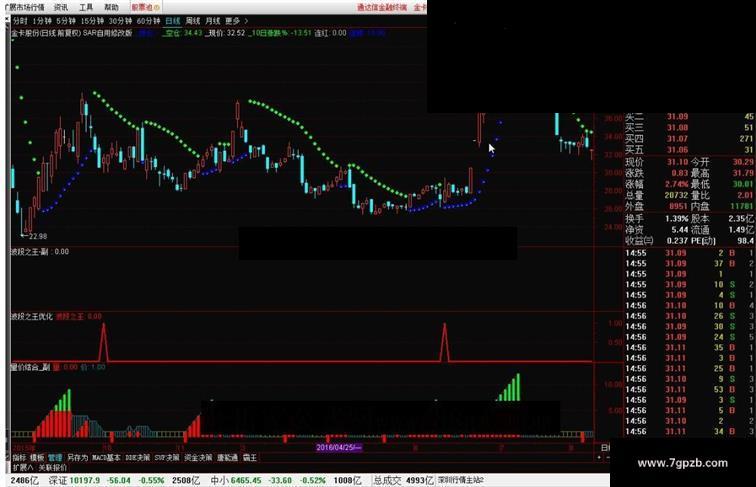This screenshot has height=487, width=756.
Task: Switch chart to 1分钟 period
Action: click(x=42, y=21)
